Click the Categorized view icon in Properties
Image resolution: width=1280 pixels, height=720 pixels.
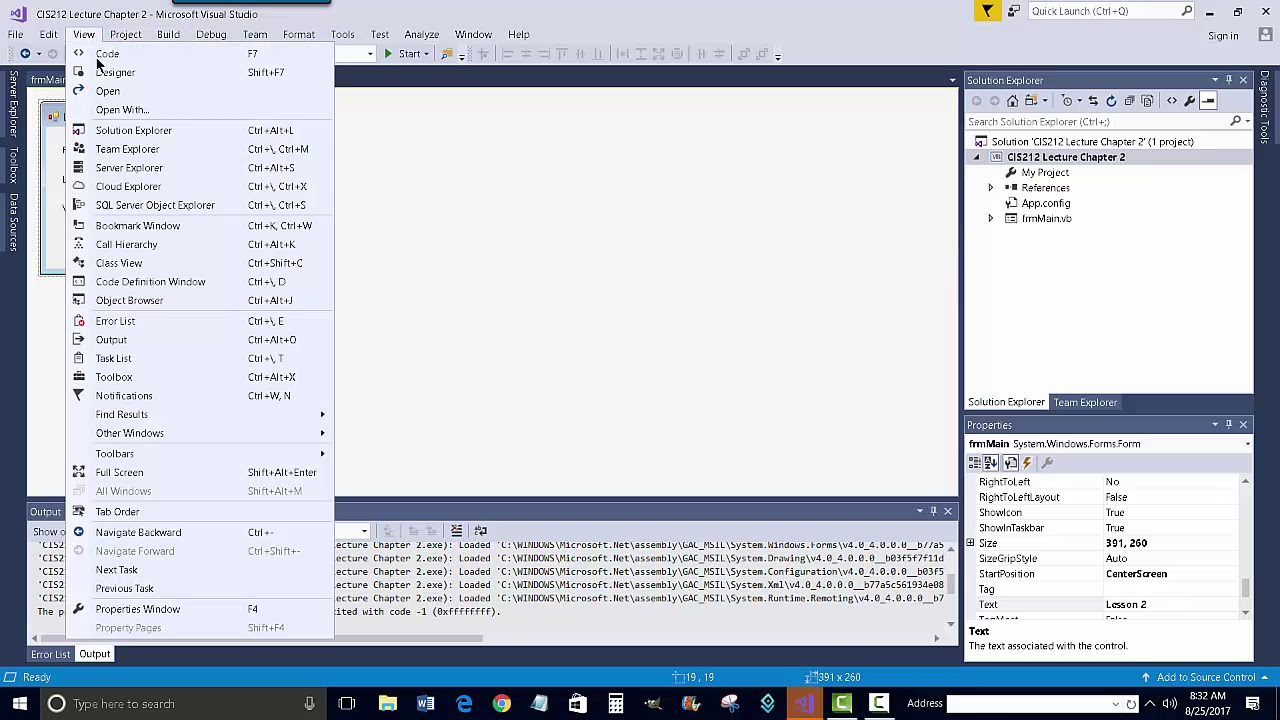[974, 463]
